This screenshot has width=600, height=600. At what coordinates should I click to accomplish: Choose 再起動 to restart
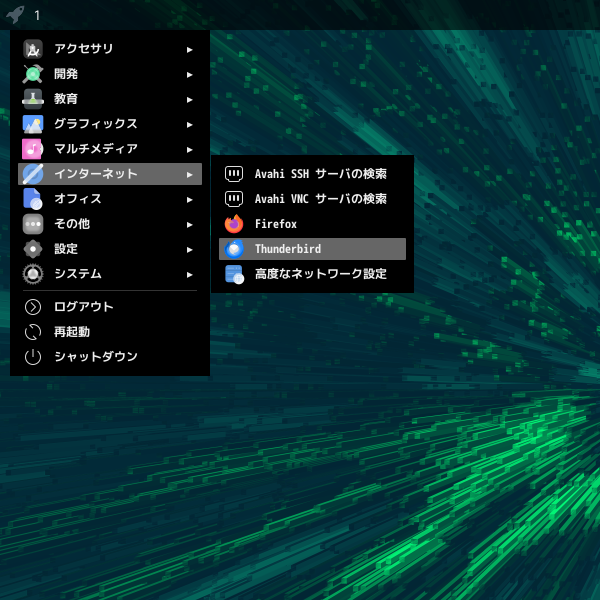[x=72, y=332]
